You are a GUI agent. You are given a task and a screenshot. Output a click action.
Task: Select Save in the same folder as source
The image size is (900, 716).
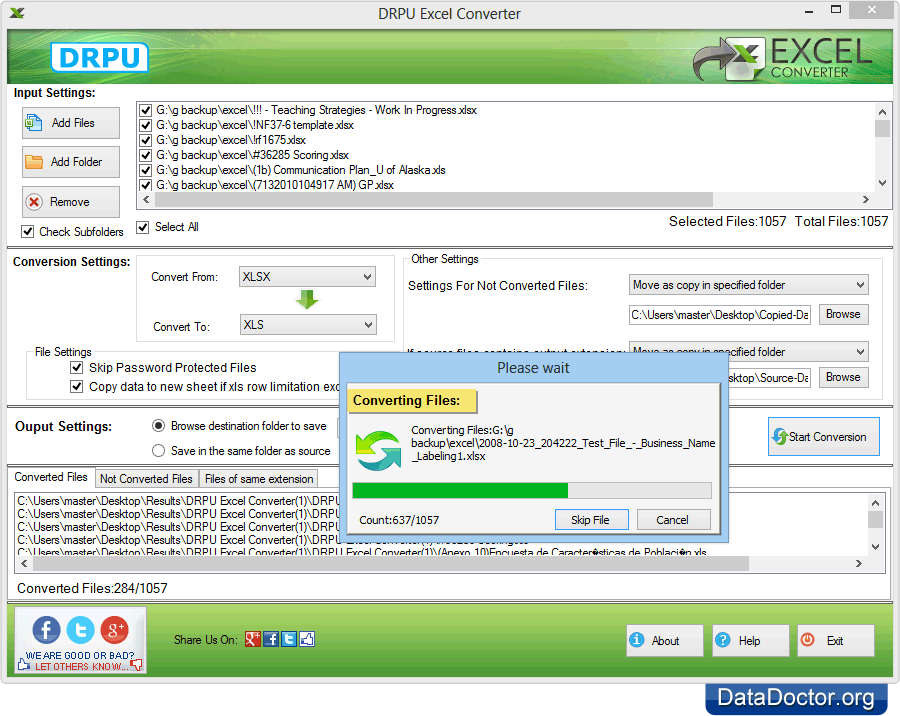(x=158, y=451)
